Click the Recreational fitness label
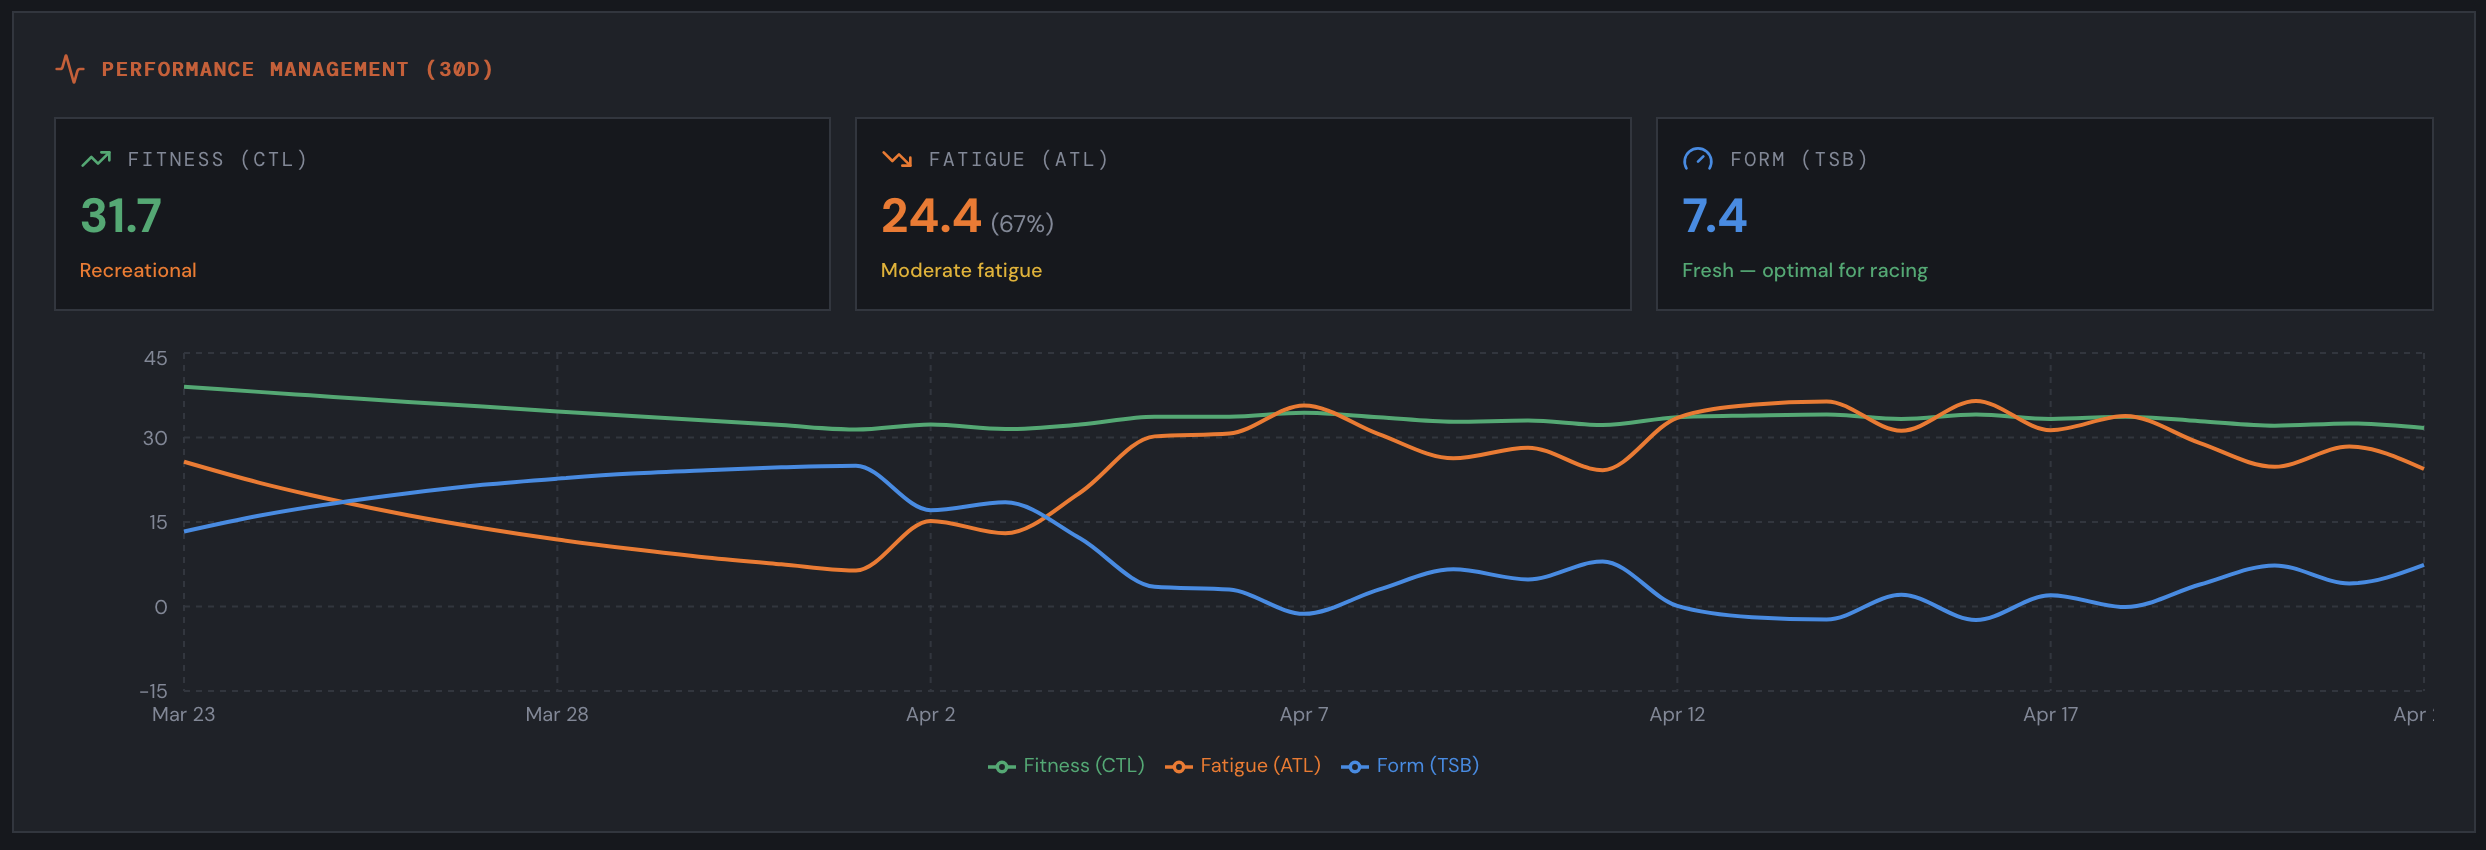2486x850 pixels. point(138,270)
